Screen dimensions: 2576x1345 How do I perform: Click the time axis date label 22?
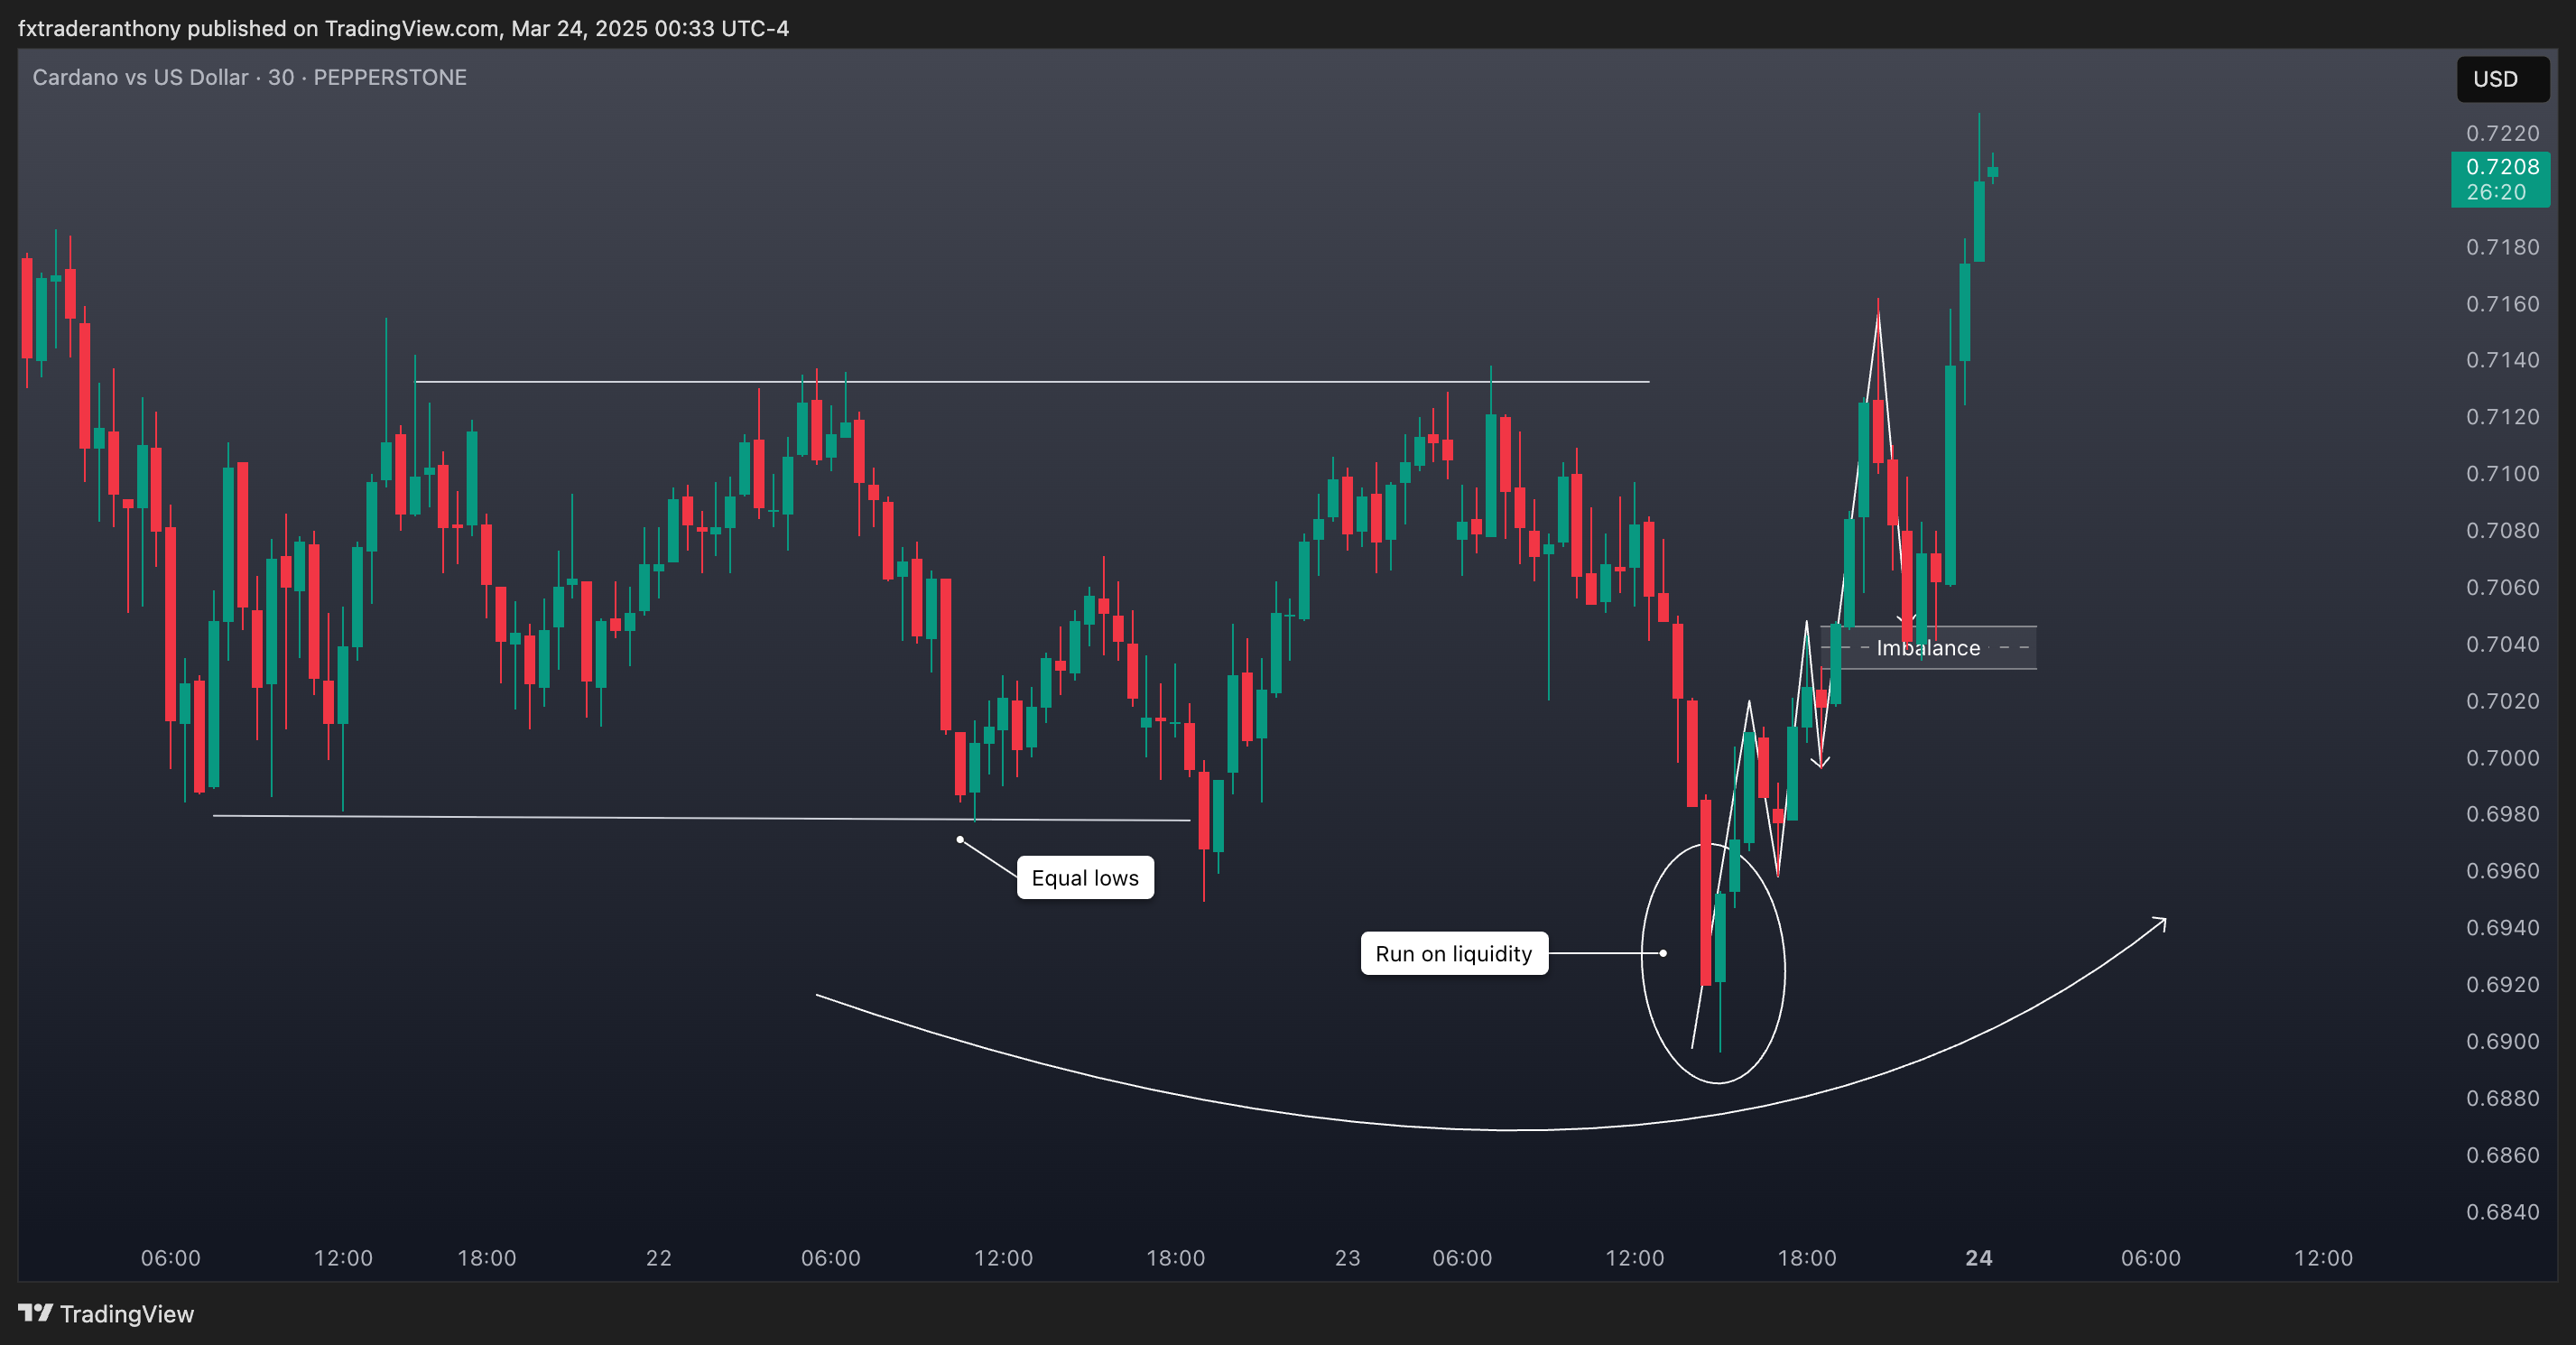[659, 1258]
